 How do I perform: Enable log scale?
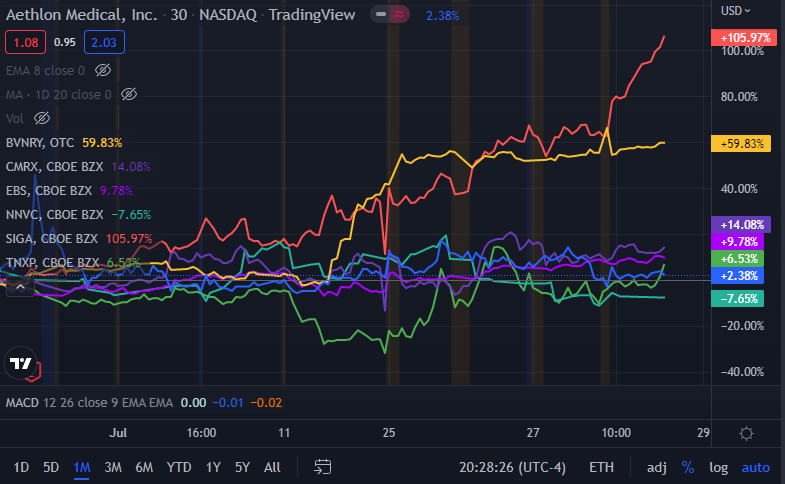coord(718,467)
